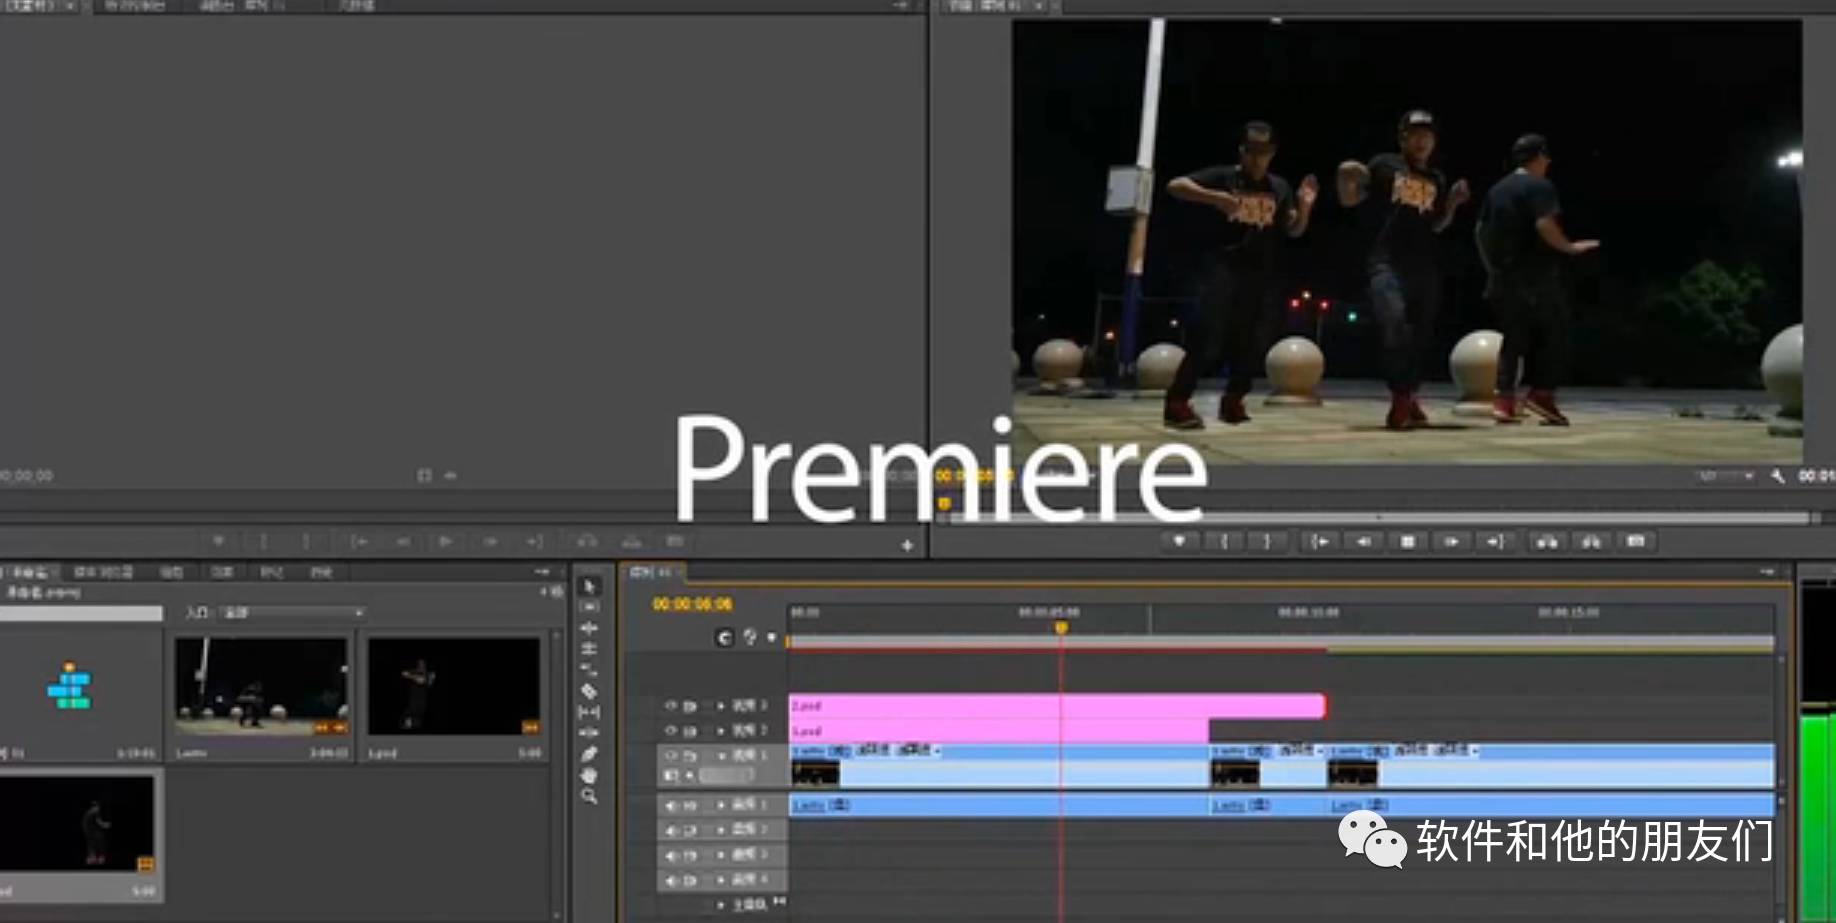Select the Slip tool
Viewport: 1836px width, 923px height.
[589, 712]
